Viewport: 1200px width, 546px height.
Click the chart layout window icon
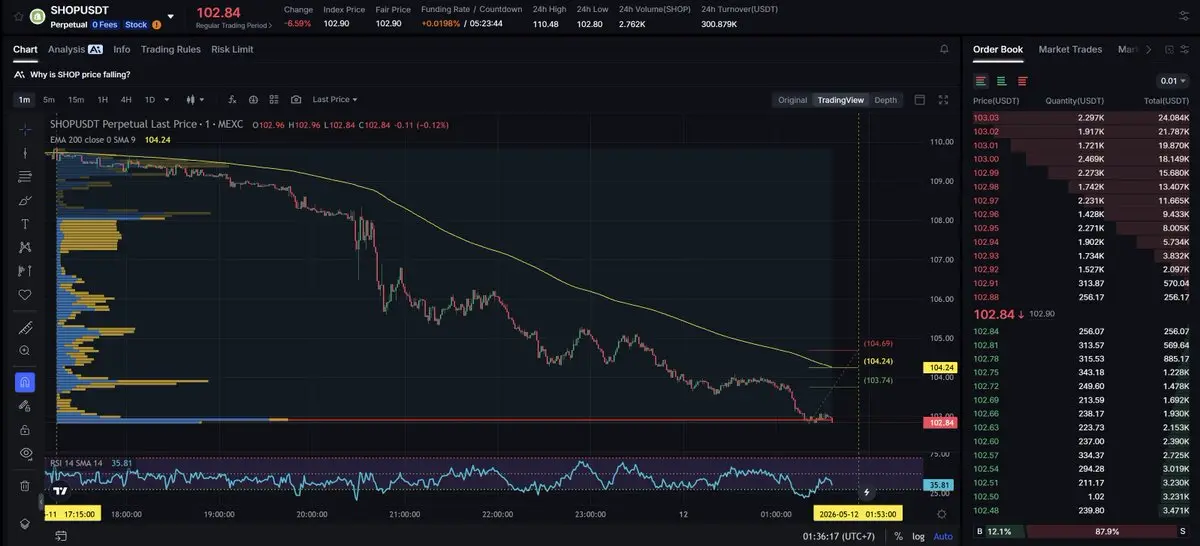(x=920, y=100)
